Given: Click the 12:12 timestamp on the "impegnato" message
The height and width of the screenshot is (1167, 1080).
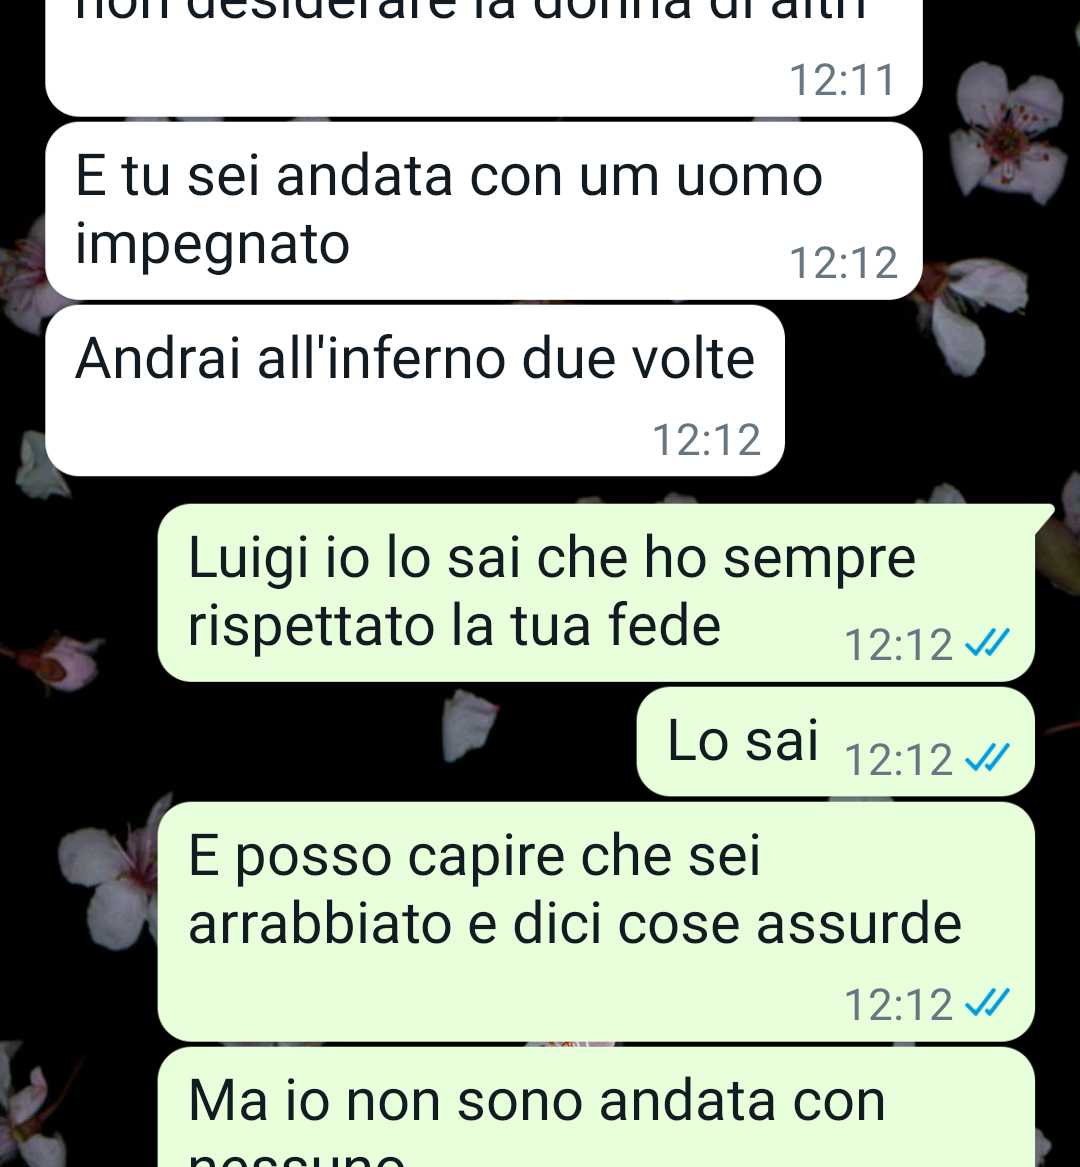Looking at the screenshot, I should pos(843,263).
